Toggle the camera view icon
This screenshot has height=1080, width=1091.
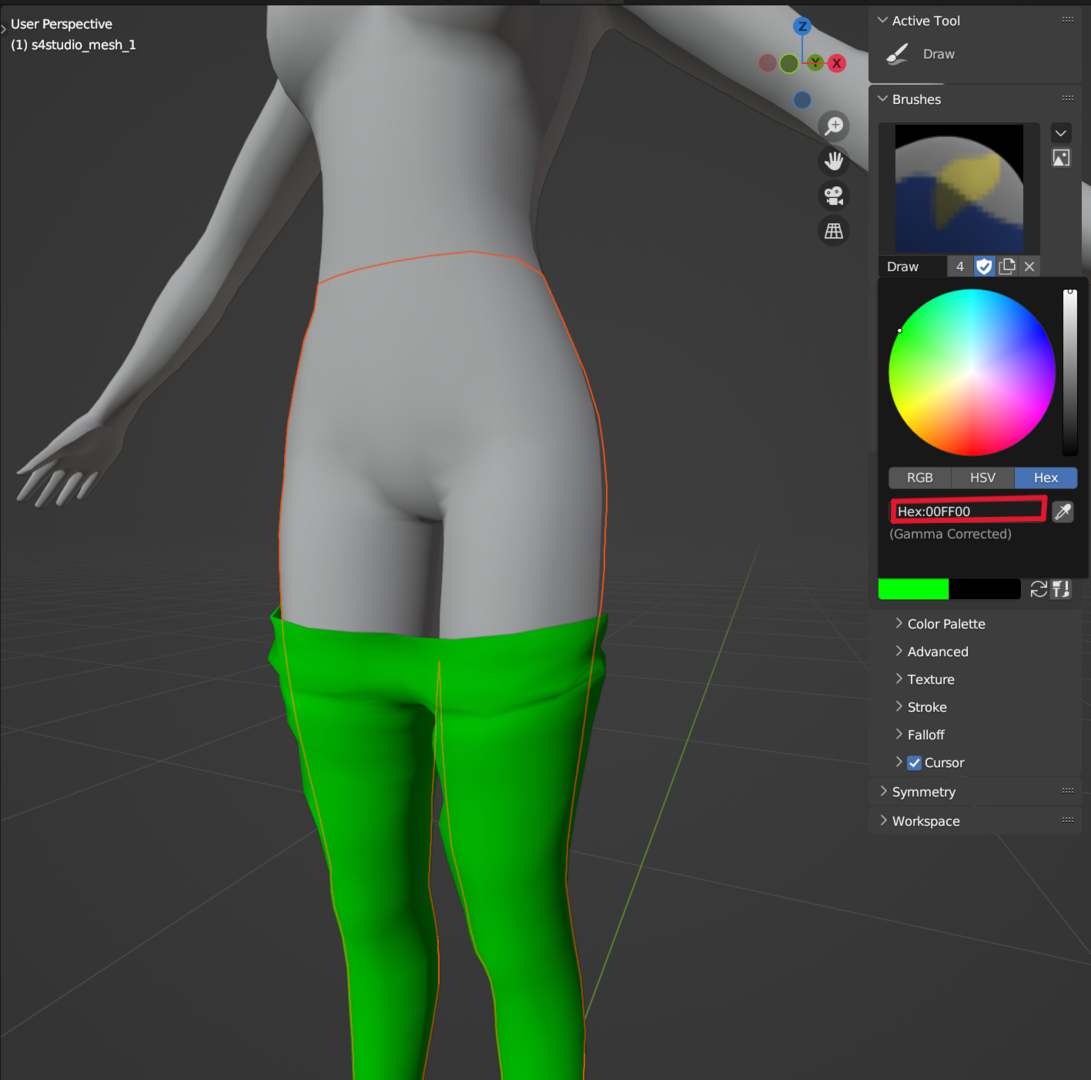point(834,196)
